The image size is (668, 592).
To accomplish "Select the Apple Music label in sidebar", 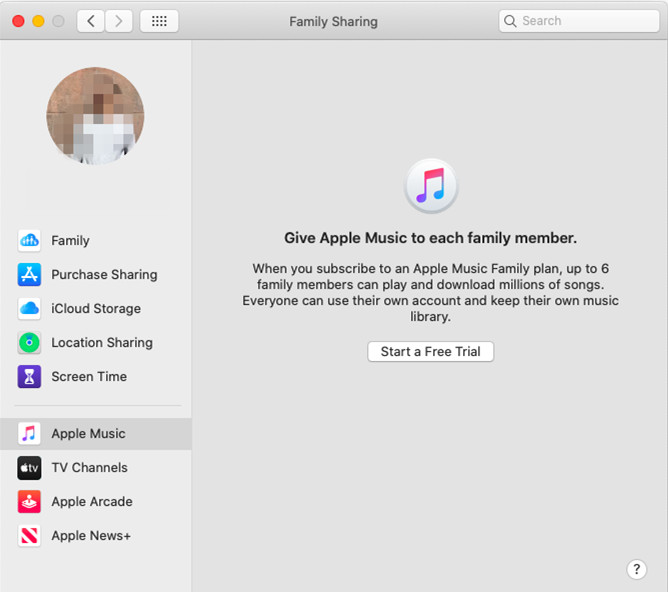I will pos(88,434).
